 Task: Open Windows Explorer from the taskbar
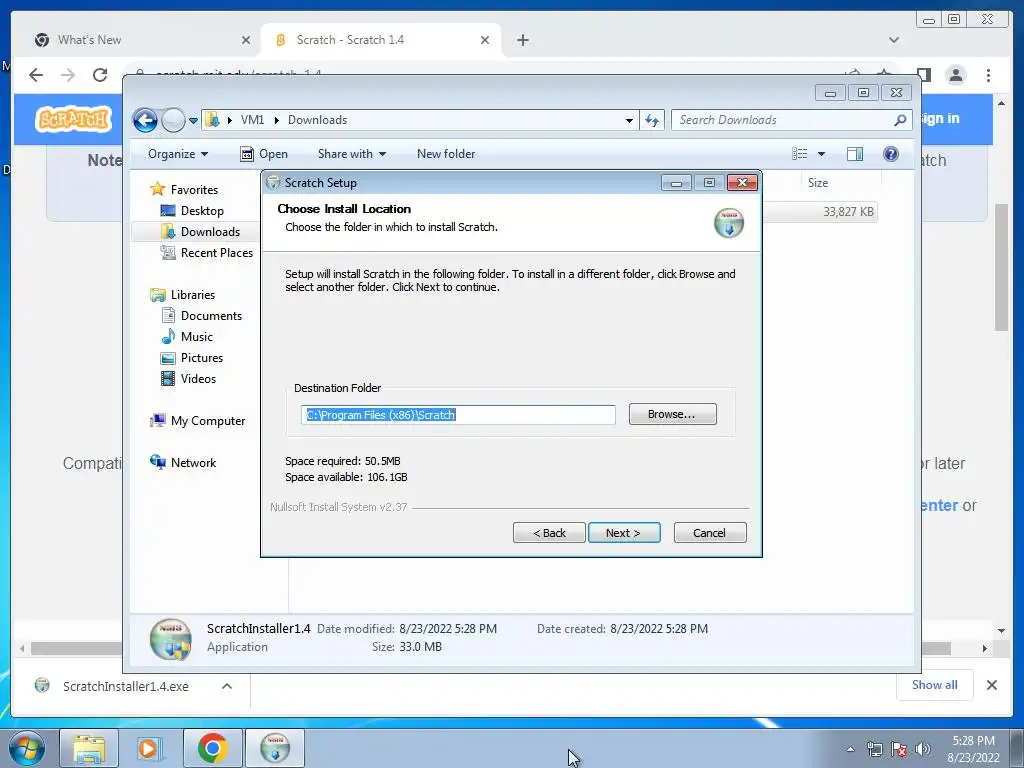tap(89, 748)
